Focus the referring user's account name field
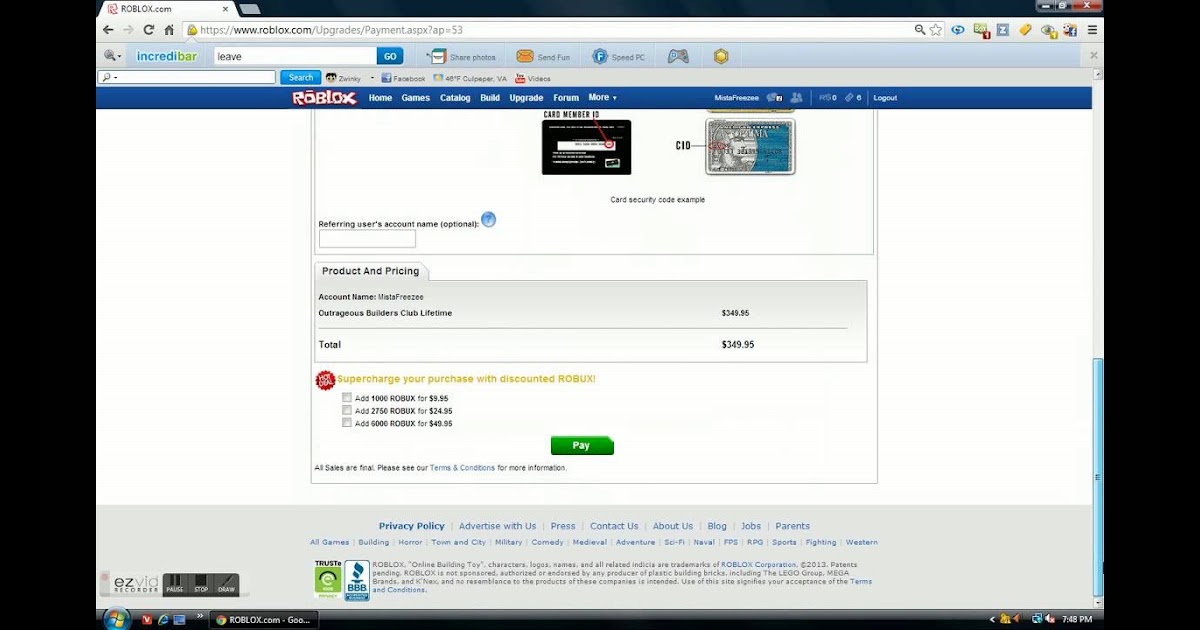Viewport: 1200px width, 630px height. click(367, 239)
